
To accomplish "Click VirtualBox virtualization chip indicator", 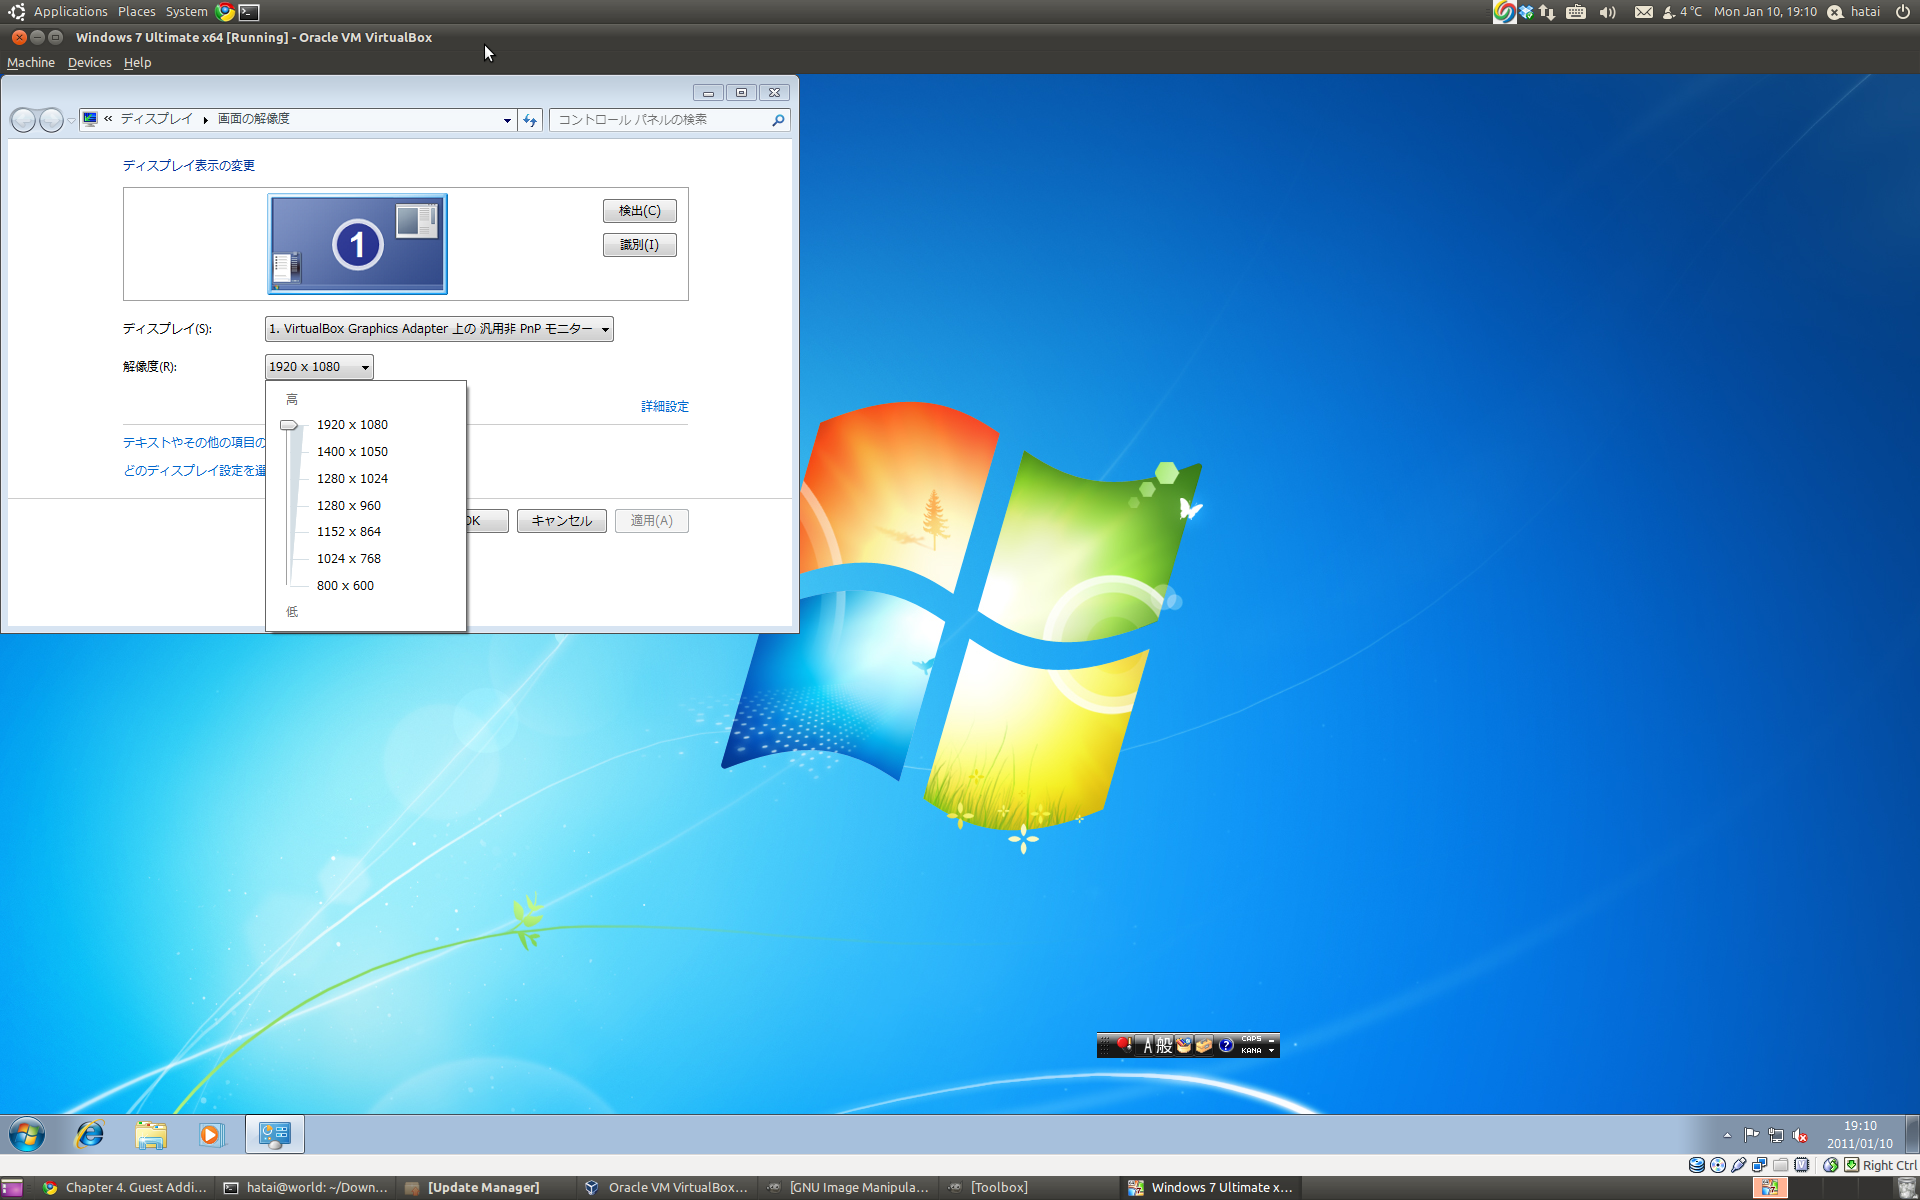I will tap(1801, 1165).
